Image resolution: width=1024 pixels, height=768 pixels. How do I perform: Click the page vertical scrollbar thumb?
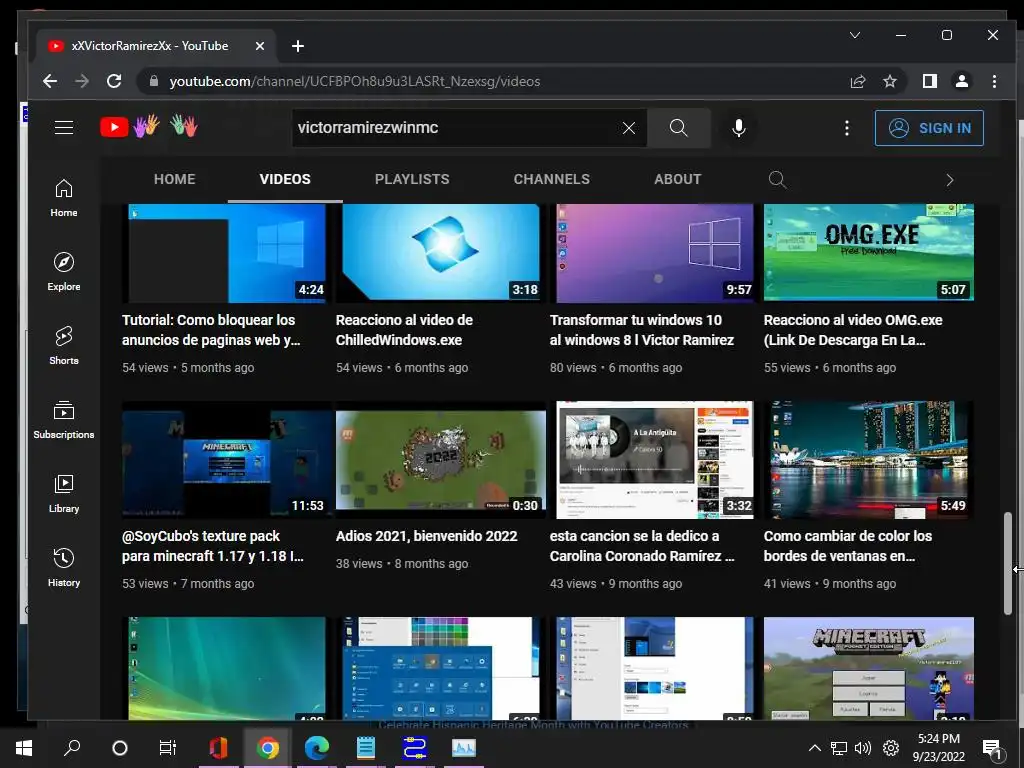tap(1008, 564)
